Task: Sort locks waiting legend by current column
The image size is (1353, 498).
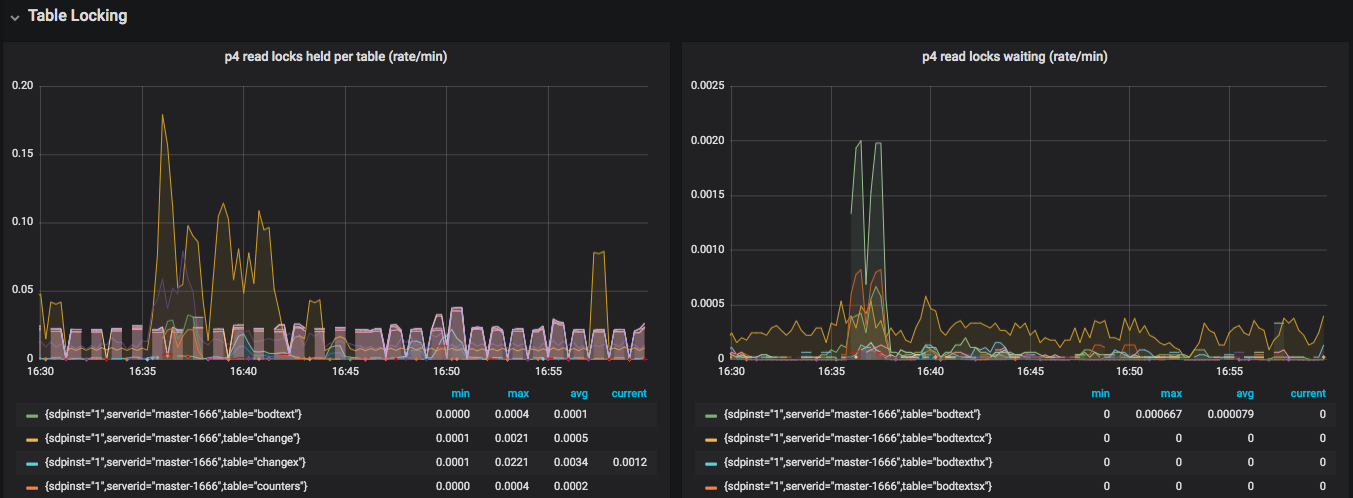Action: (x=1308, y=394)
